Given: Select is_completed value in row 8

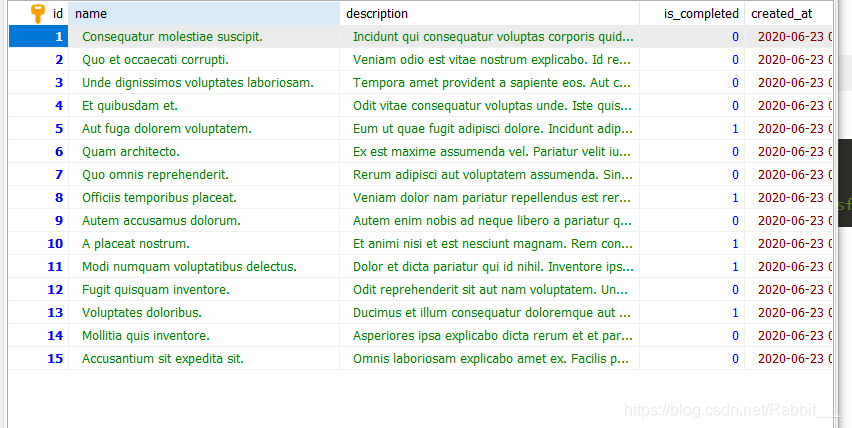Looking at the screenshot, I should 735,198.
